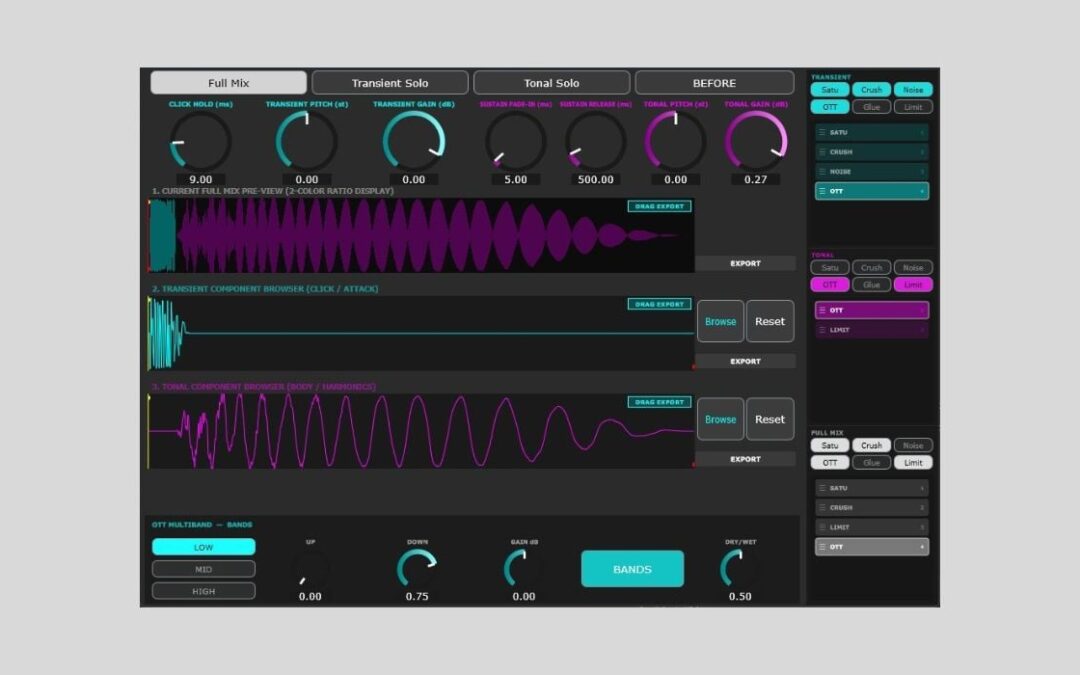Reset the transient component
This screenshot has height=675, width=1080.
tap(769, 321)
